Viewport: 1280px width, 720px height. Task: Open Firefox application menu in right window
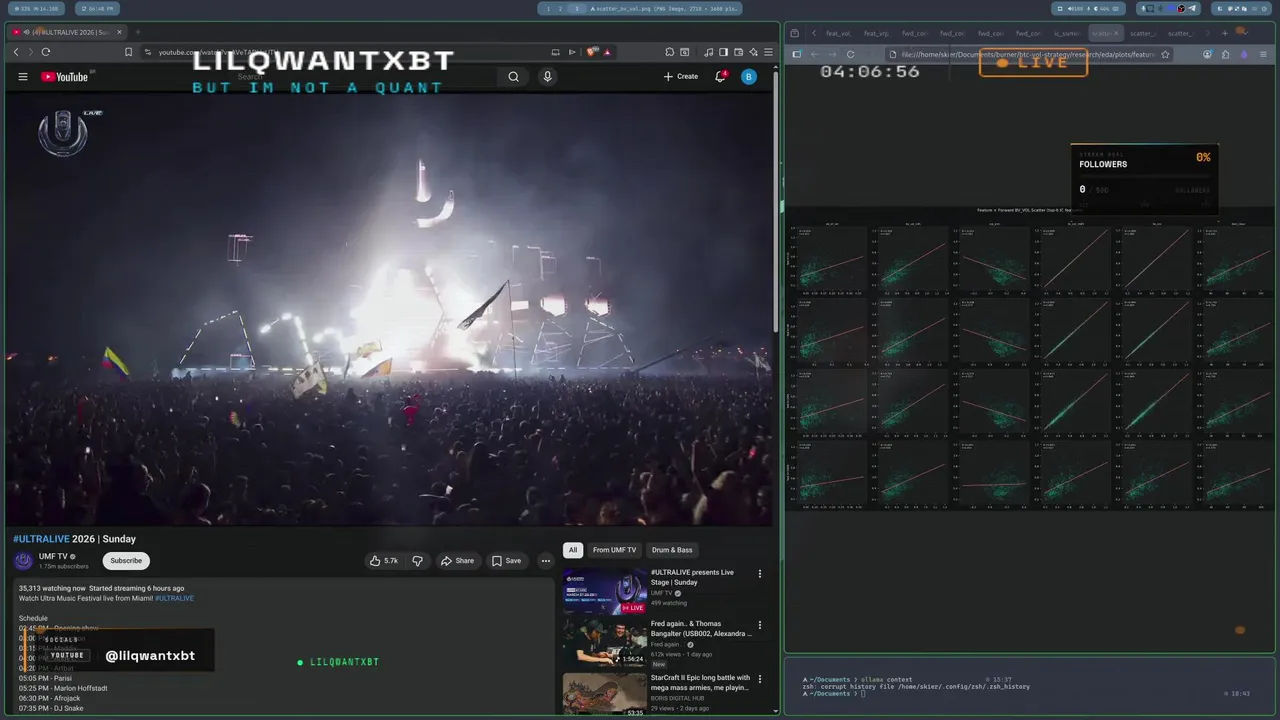click(1262, 54)
